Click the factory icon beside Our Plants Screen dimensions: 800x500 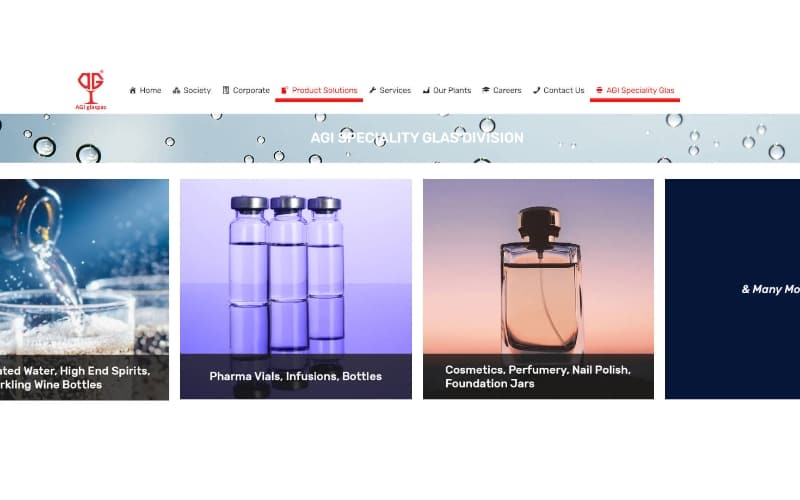(x=426, y=90)
